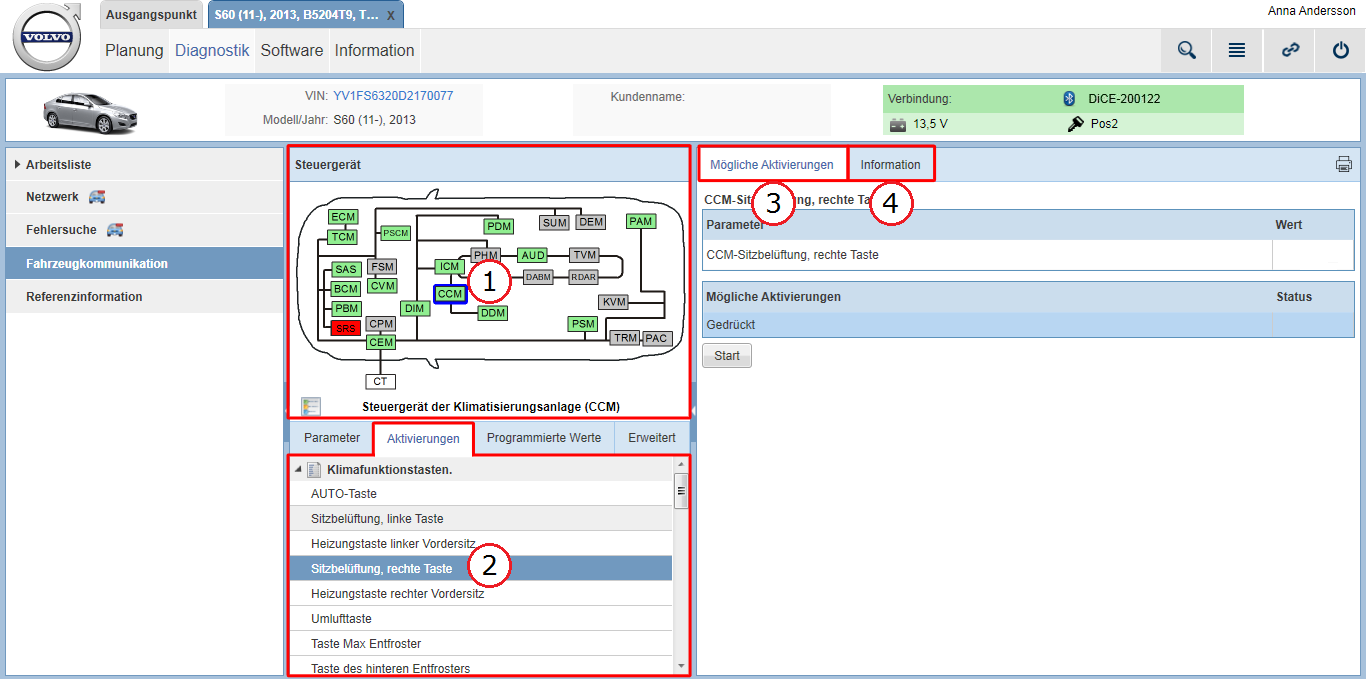This screenshot has height=679, width=1366.
Task: Close the S60 vehicle tab
Action: pyautogui.click(x=391, y=16)
